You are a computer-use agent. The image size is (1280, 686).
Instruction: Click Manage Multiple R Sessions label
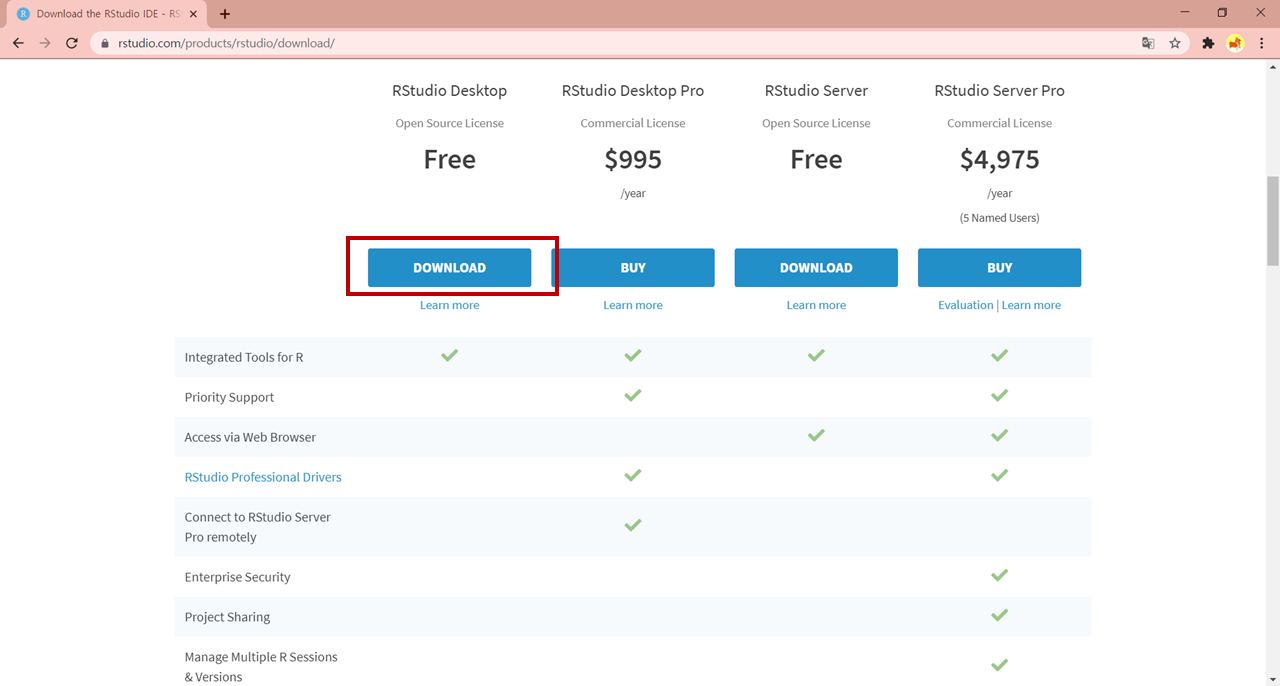(261, 667)
